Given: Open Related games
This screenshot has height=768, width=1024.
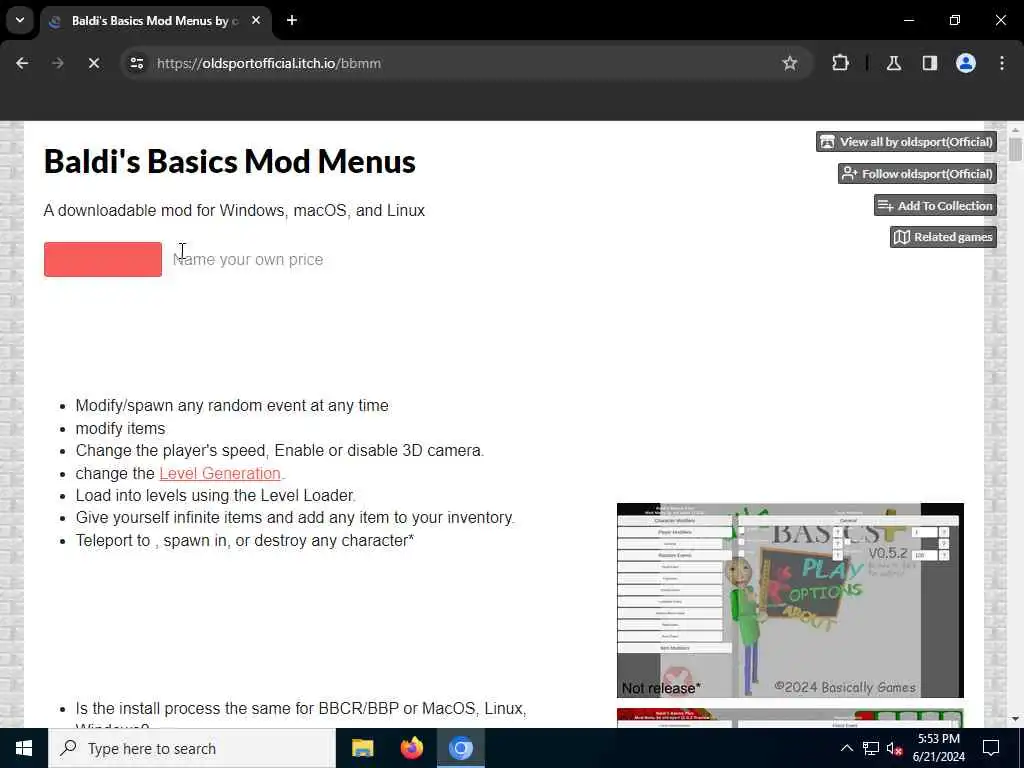Looking at the screenshot, I should pos(943,237).
